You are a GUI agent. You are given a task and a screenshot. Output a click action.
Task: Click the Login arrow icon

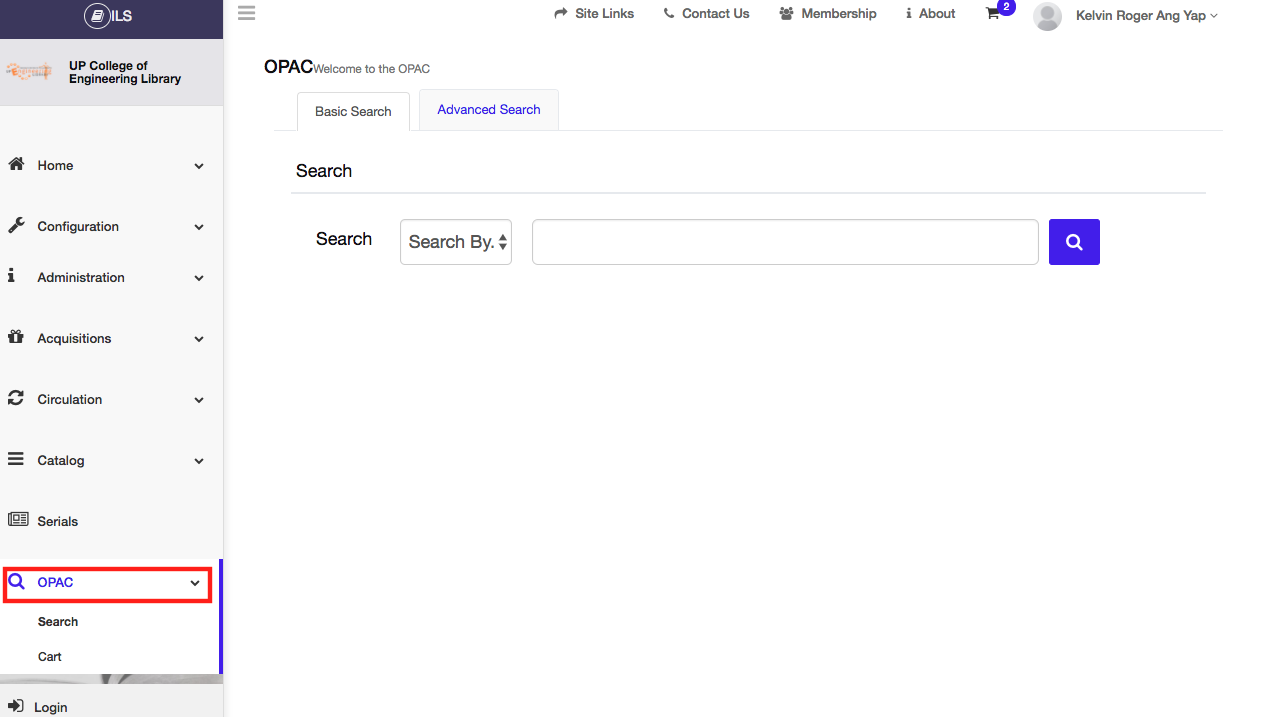click(x=16, y=706)
